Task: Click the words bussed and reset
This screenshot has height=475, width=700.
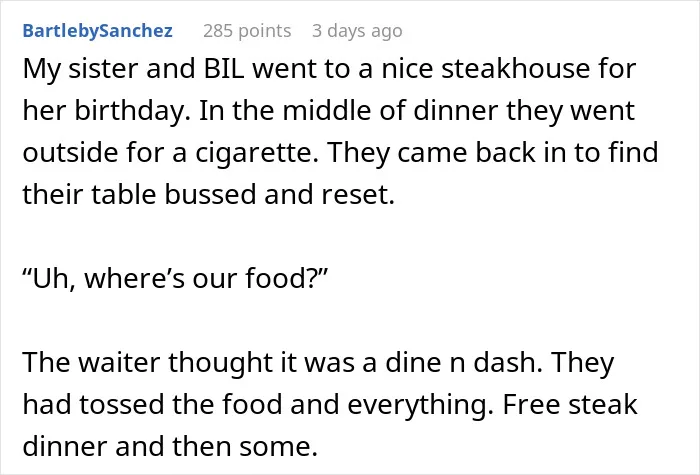Action: (280, 195)
